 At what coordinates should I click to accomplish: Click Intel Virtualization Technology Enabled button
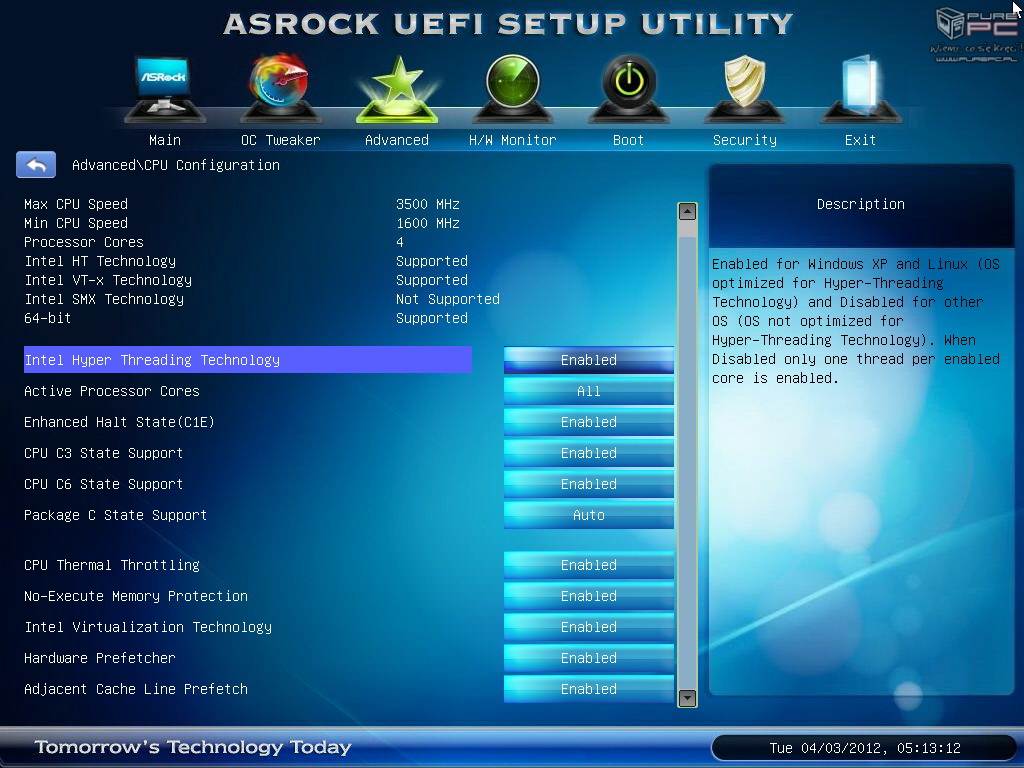point(588,627)
